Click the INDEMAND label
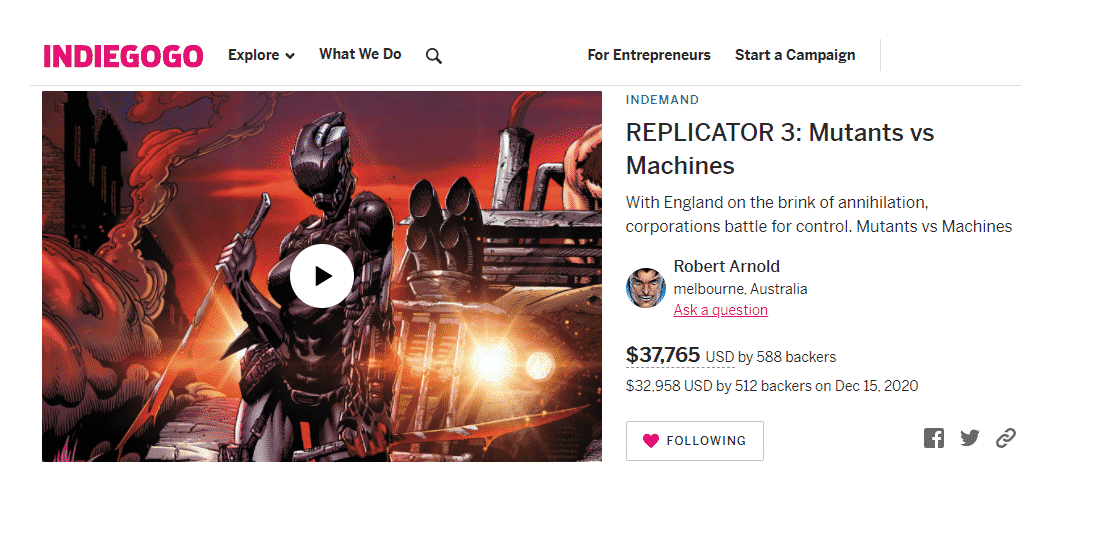The height and width of the screenshot is (552, 1098). point(662,100)
